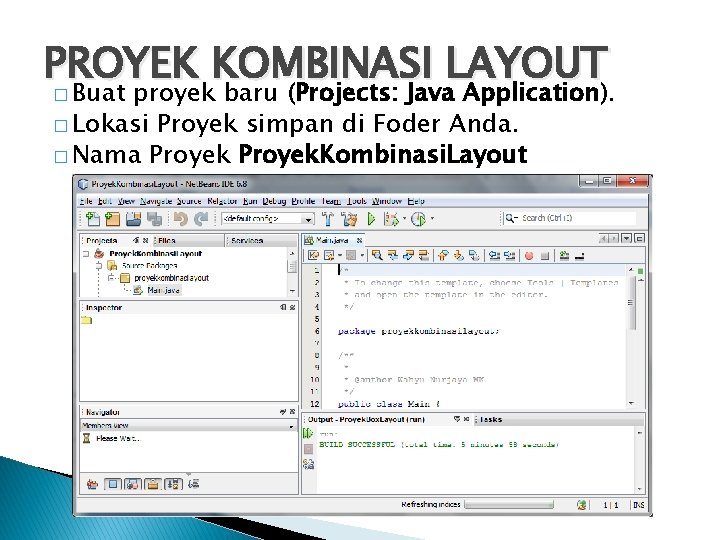Click the Debug Main Project icon

(391, 219)
